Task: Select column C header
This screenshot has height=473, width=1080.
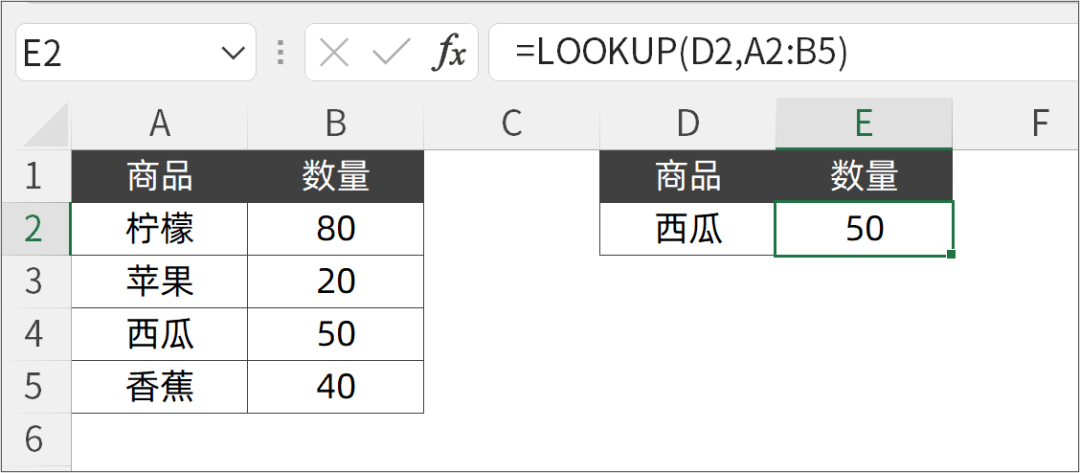Action: [x=512, y=124]
